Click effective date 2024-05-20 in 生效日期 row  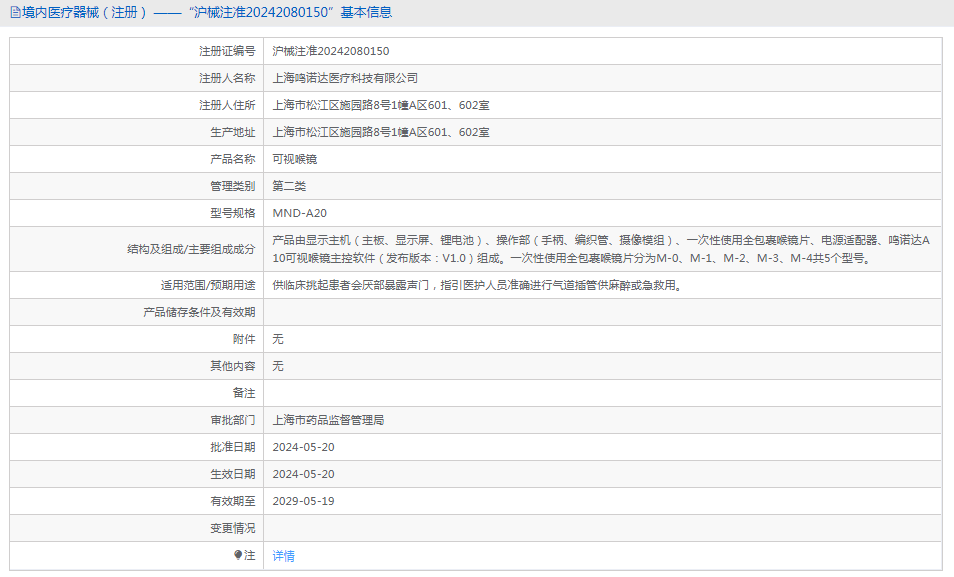pos(303,474)
